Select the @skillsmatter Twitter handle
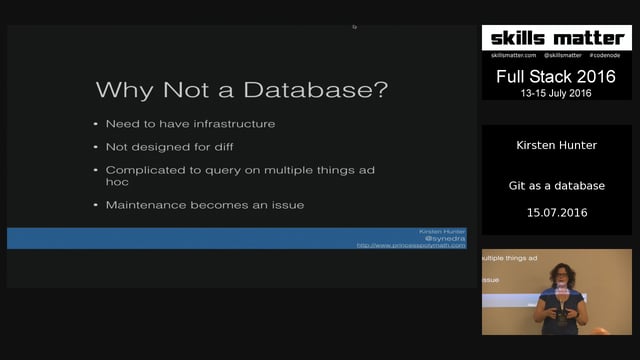The image size is (640, 360). (x=562, y=55)
